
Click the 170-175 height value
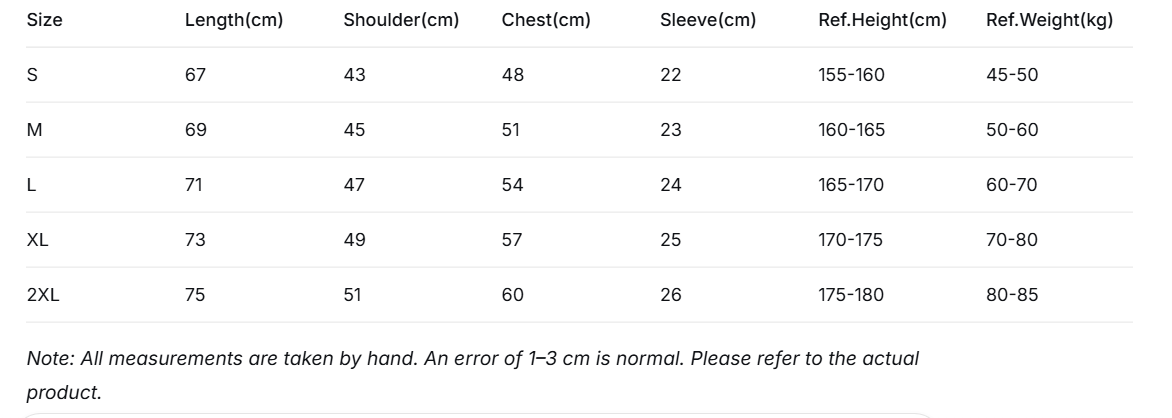point(851,240)
